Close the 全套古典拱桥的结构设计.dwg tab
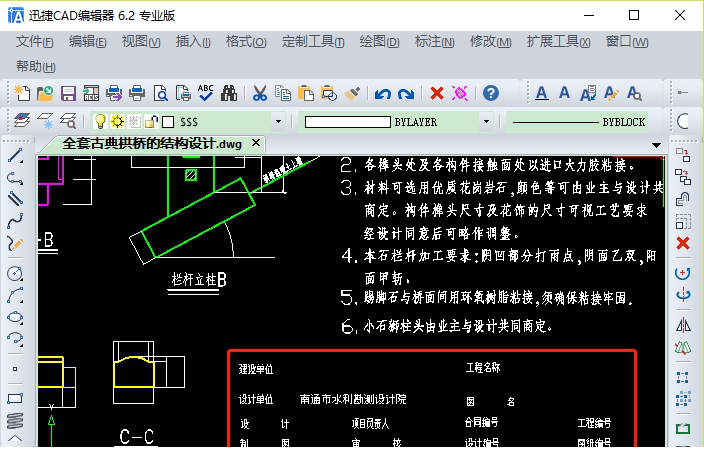The width and height of the screenshot is (704, 464). 256,143
